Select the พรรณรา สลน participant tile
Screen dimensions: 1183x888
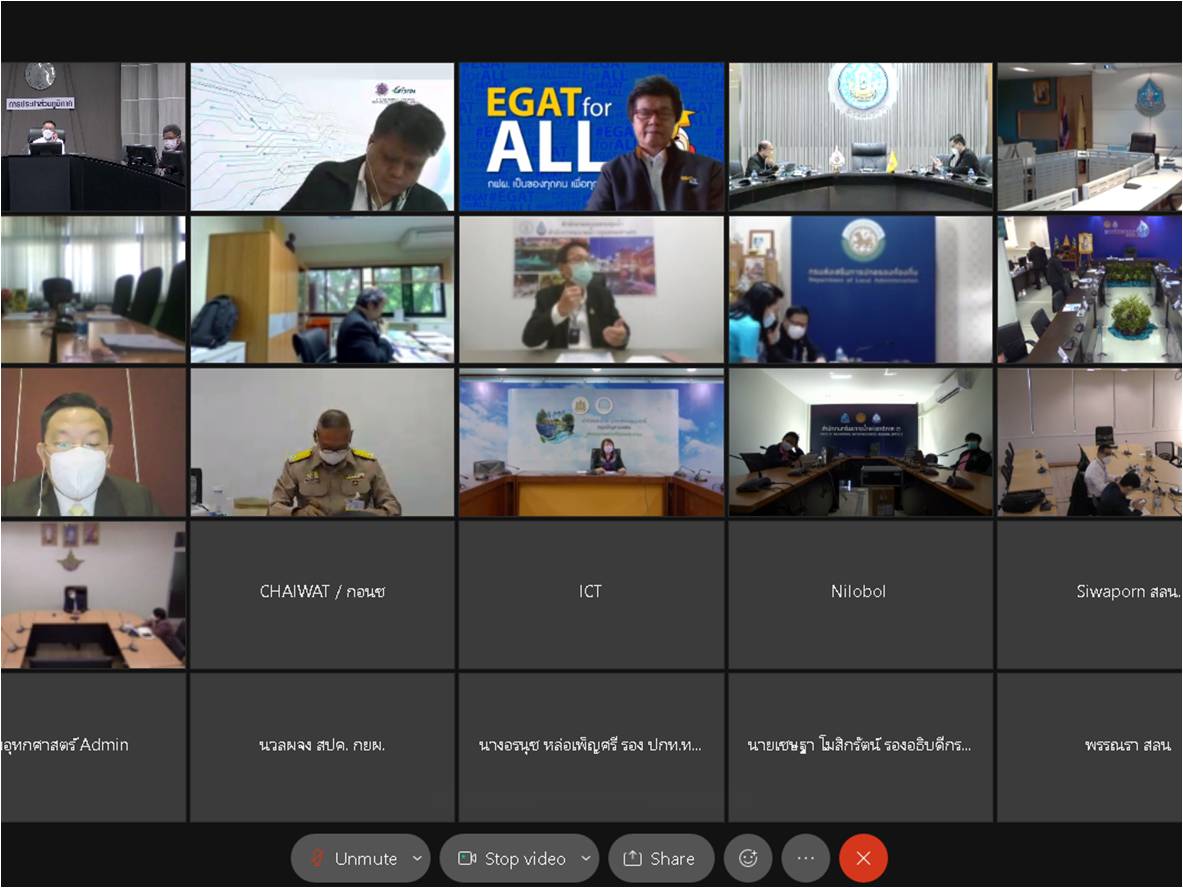(1090, 746)
